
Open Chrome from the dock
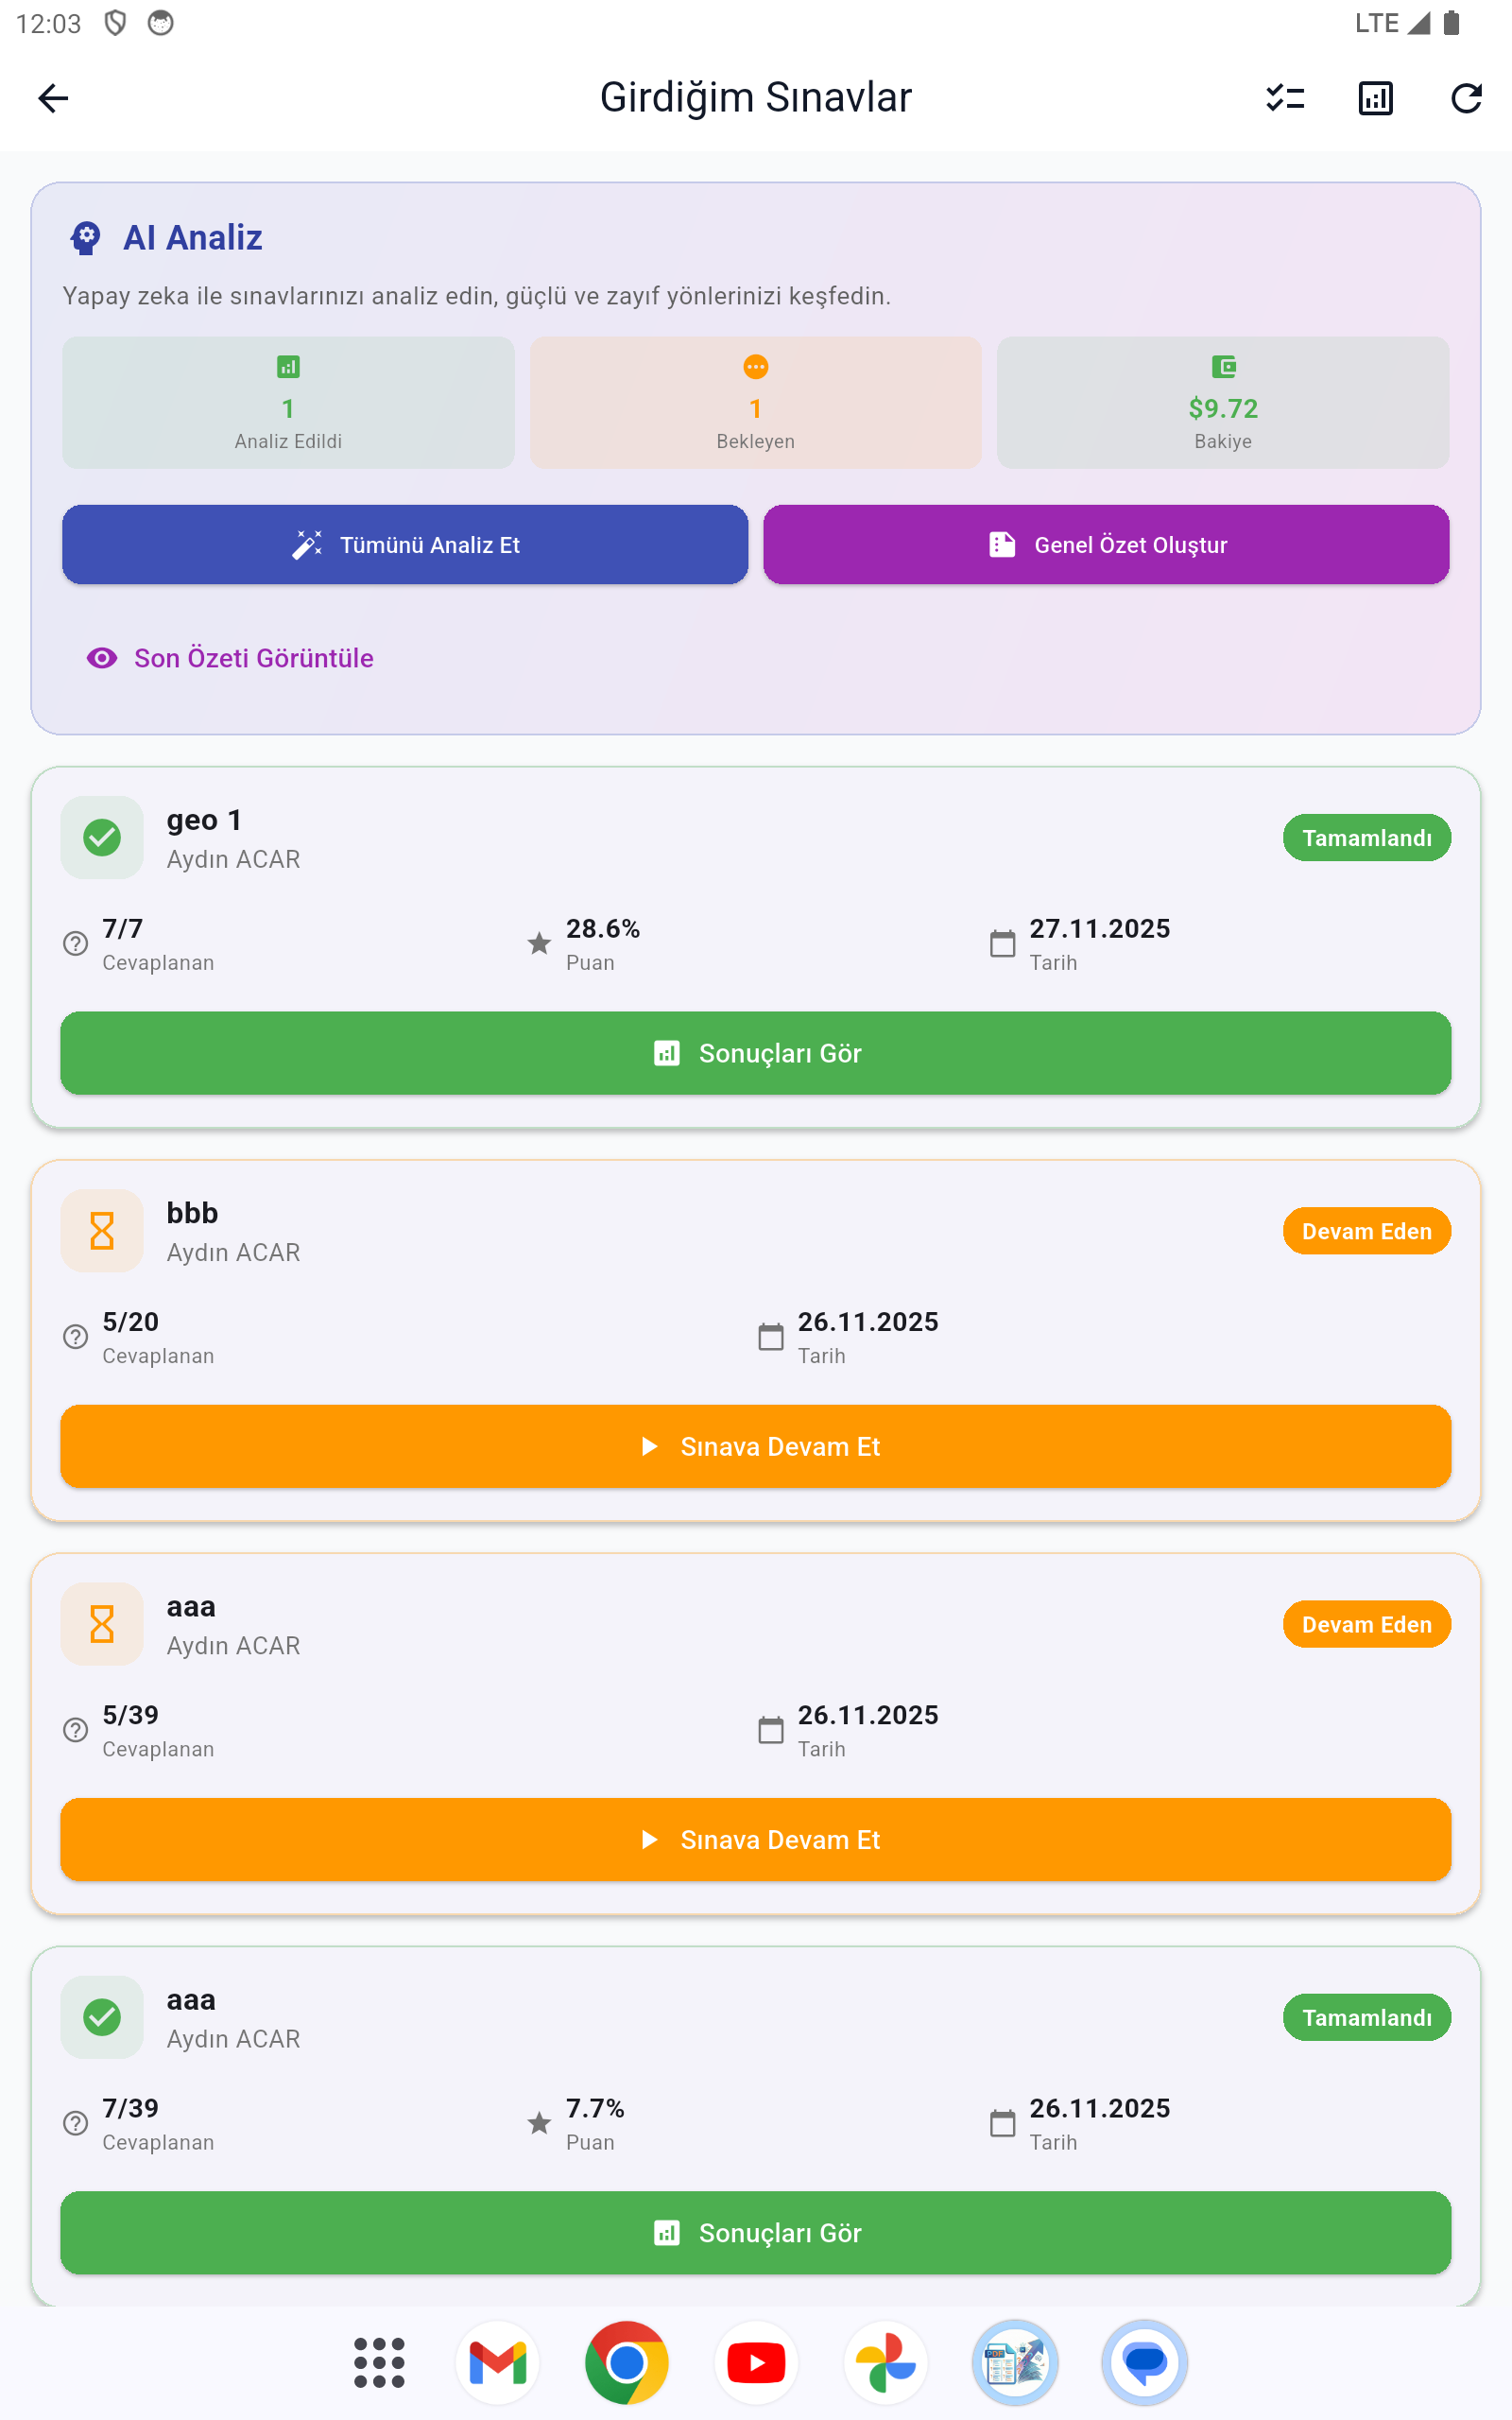[x=627, y=2362]
